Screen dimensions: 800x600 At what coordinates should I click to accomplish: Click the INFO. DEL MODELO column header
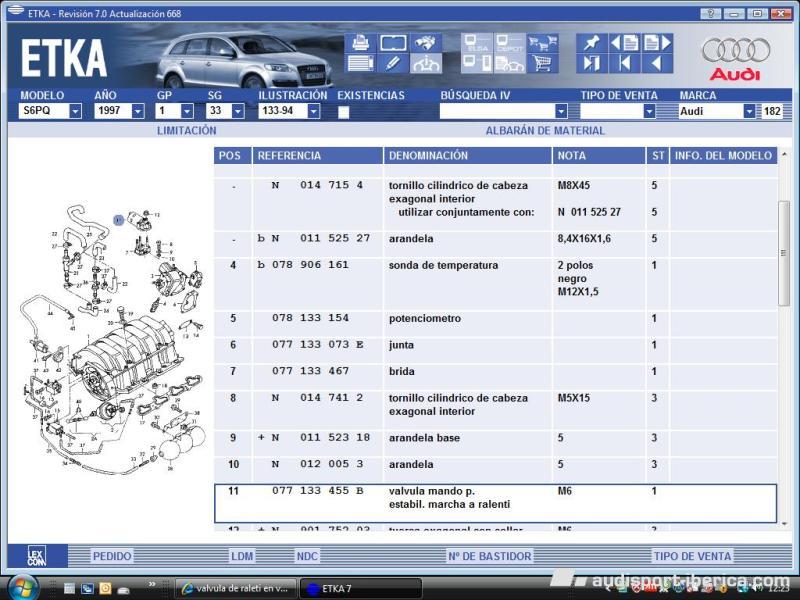pos(723,156)
